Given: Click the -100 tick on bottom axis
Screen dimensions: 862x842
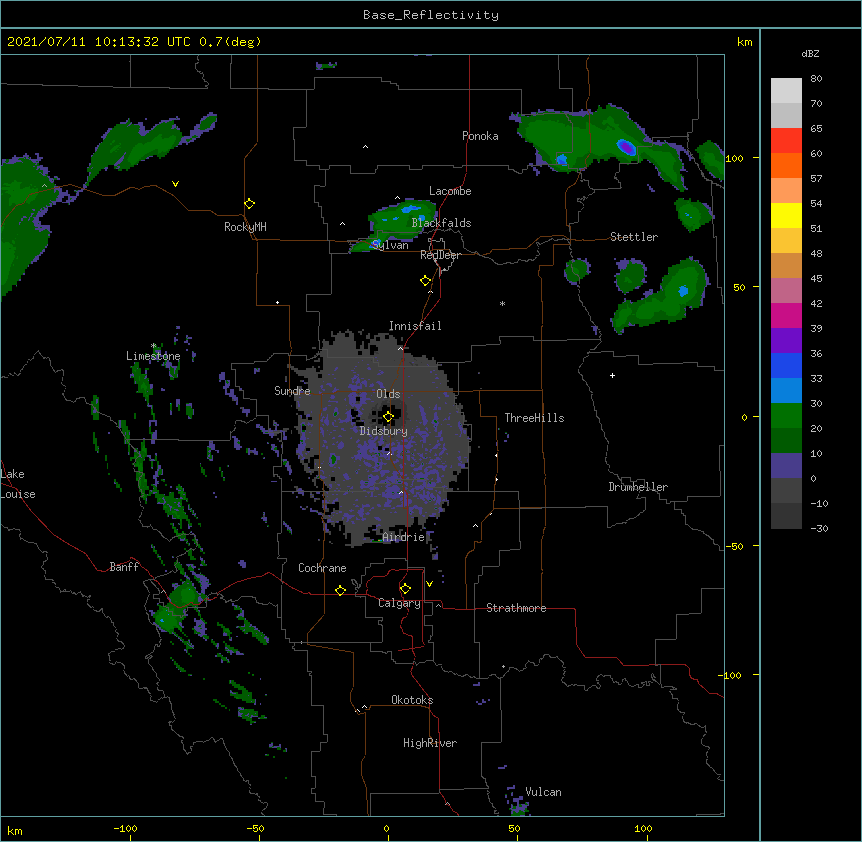Looking at the screenshot, I should (x=125, y=828).
